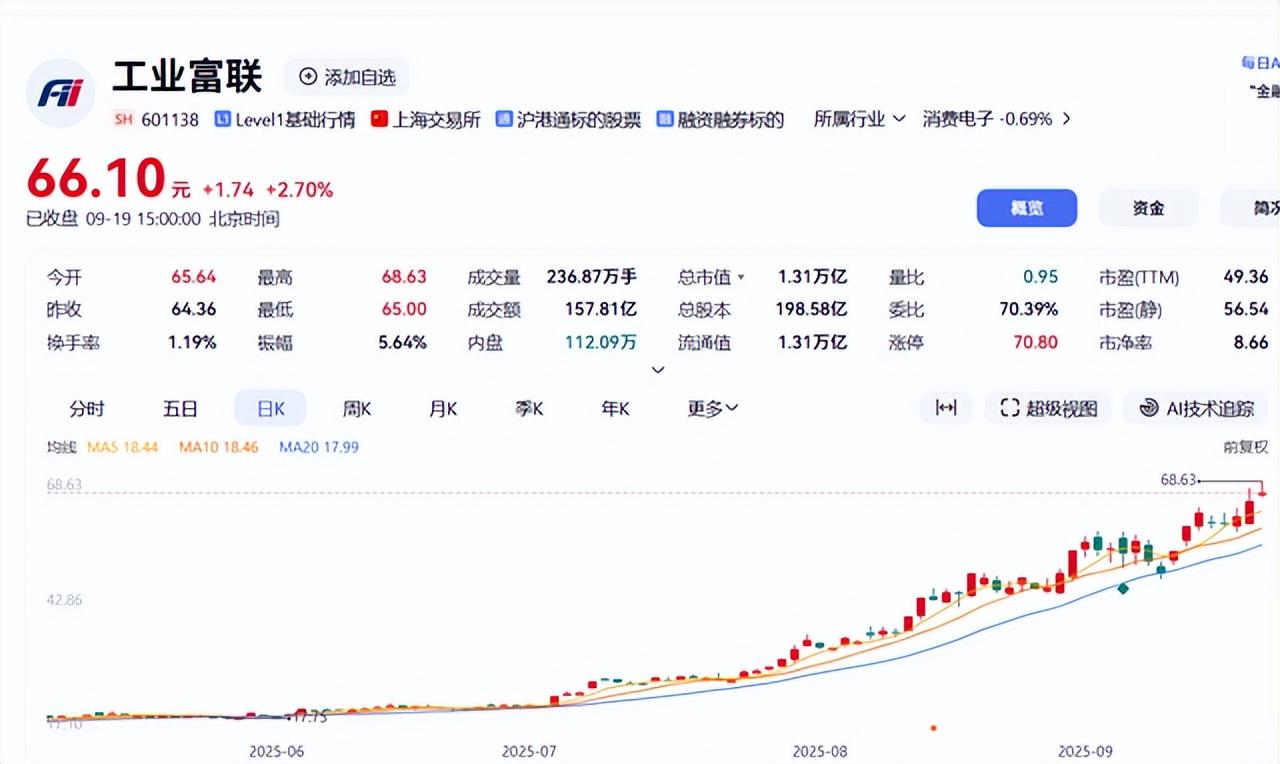Click the chart width toggle icon
This screenshot has height=764, width=1280.
[x=946, y=407]
